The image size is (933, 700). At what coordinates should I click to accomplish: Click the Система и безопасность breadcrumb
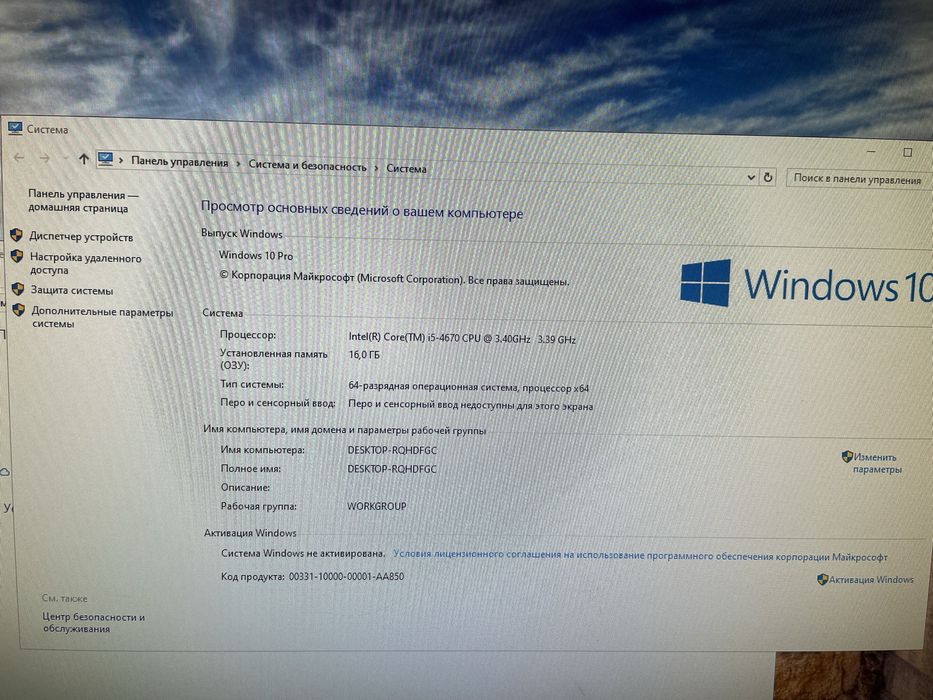[x=308, y=166]
